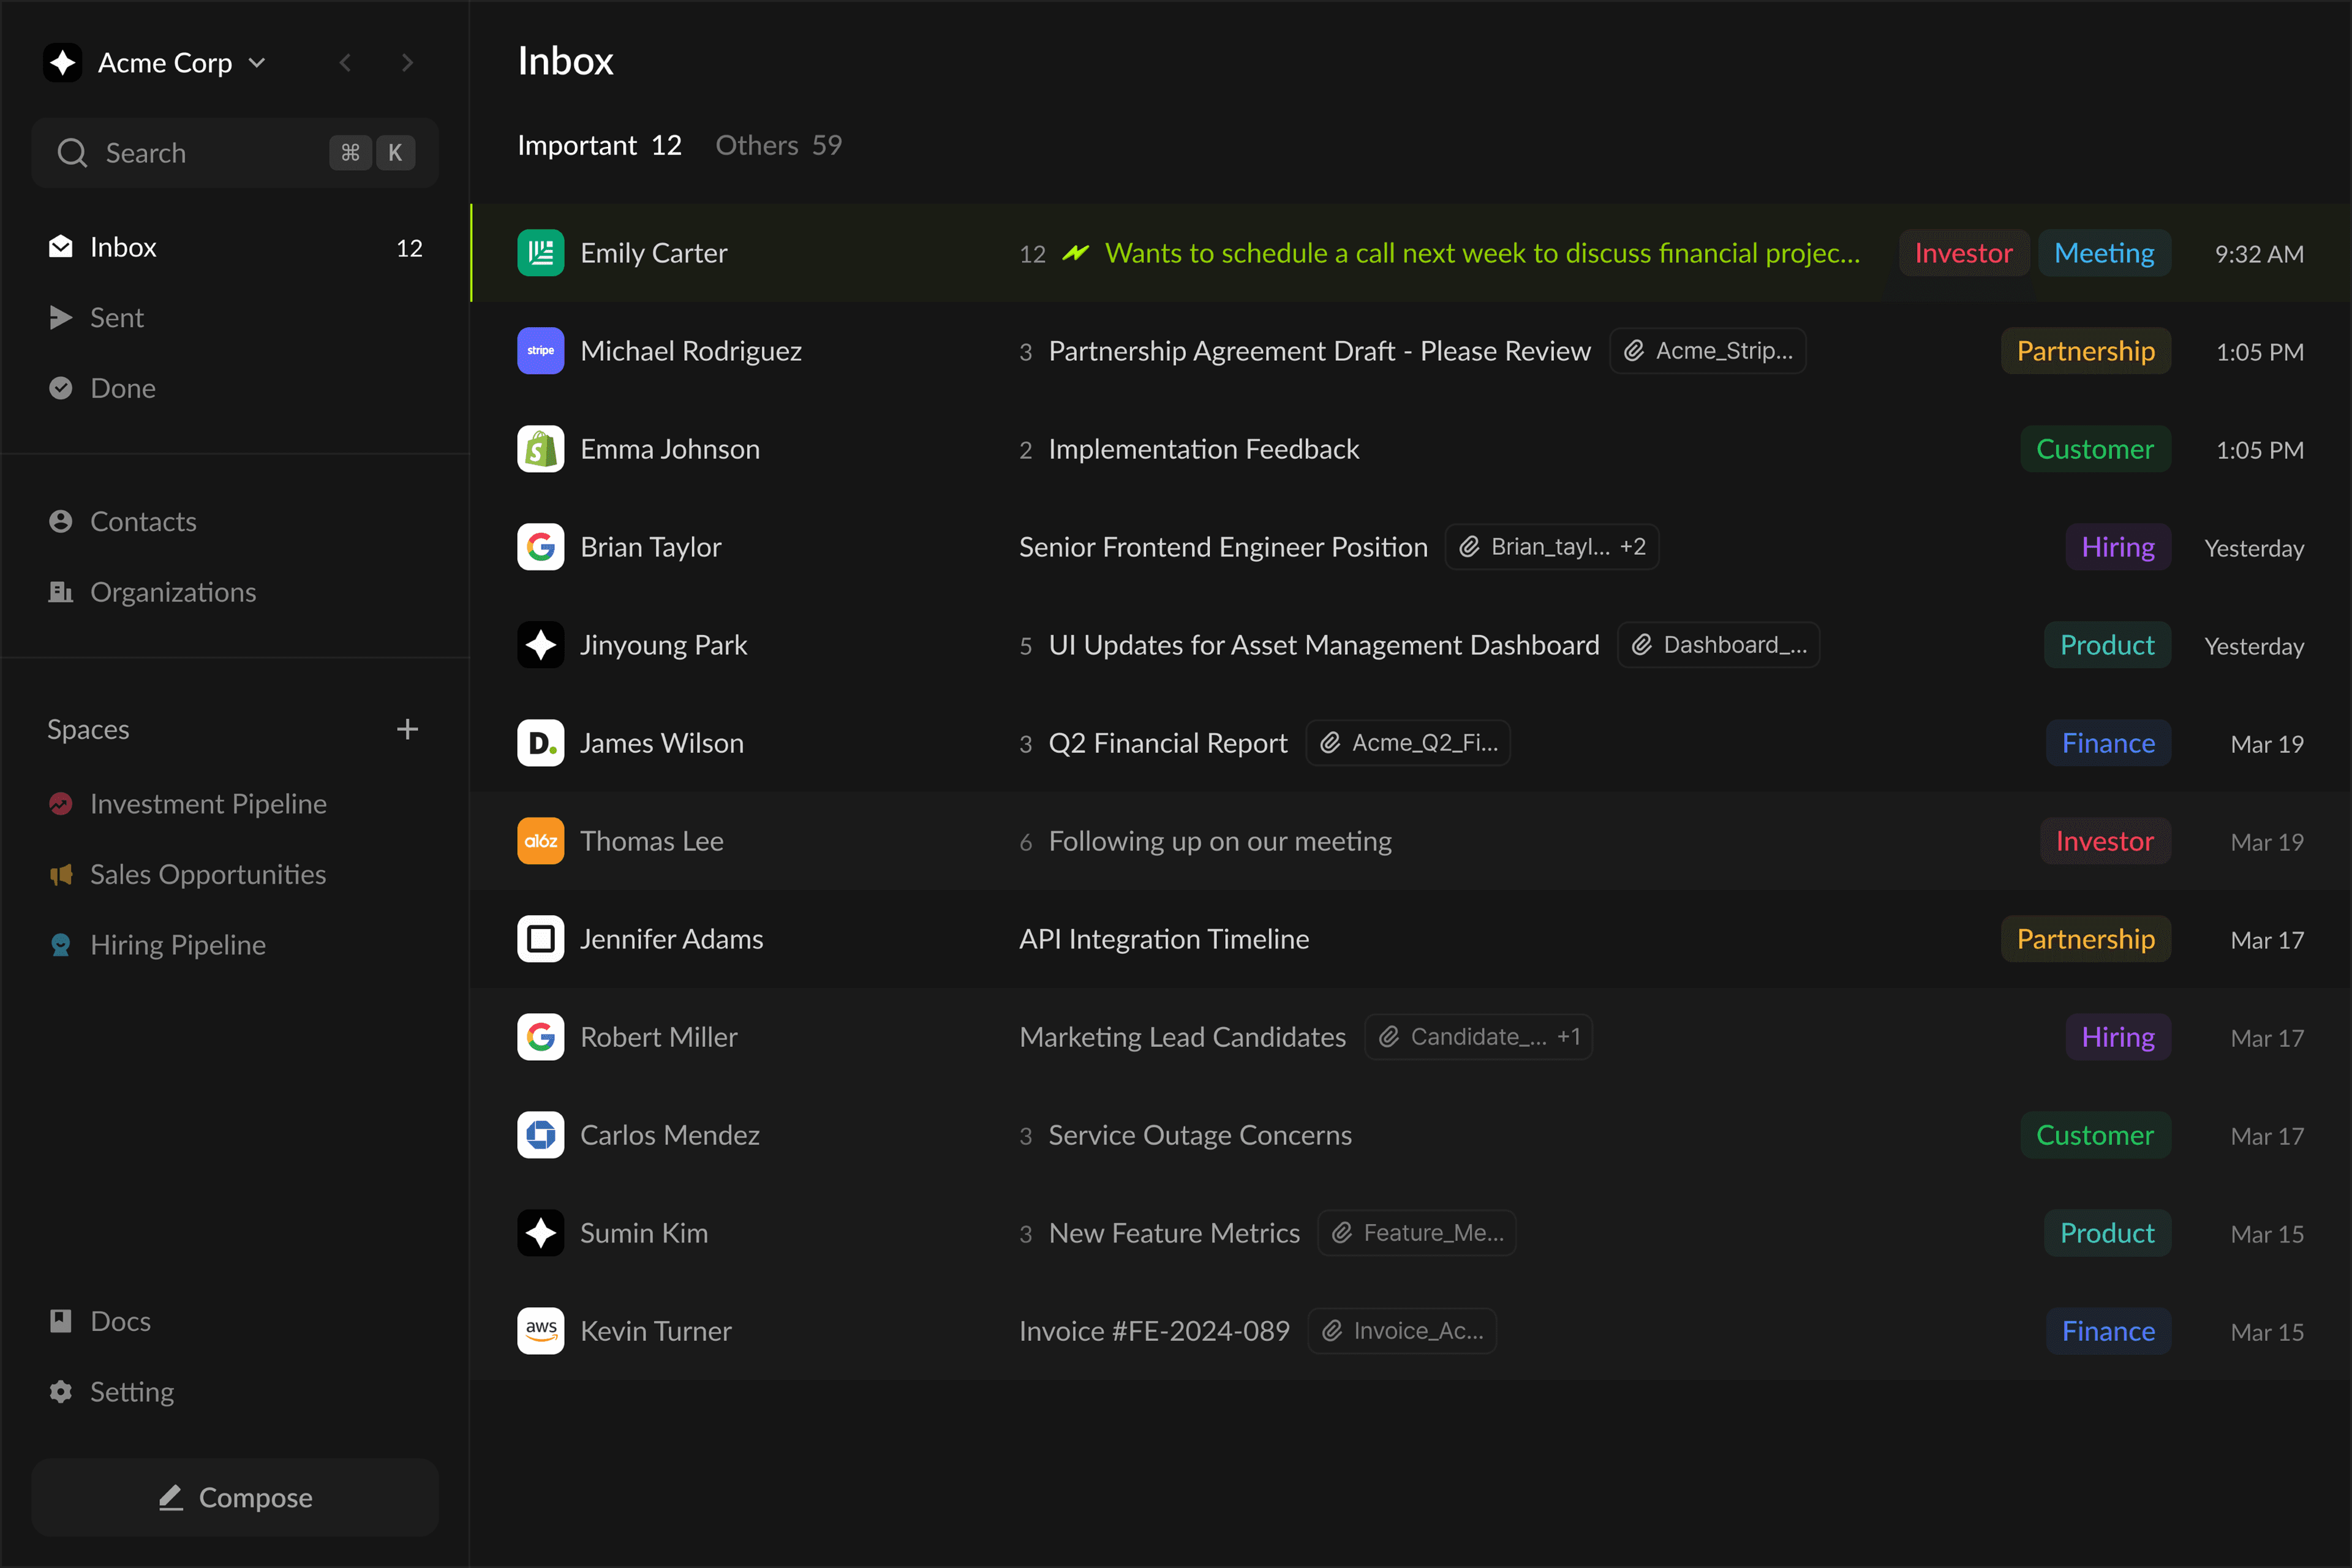Open "Partnership Agreement Draft - Please Review" email
The image size is (2352, 1568).
point(1319,351)
